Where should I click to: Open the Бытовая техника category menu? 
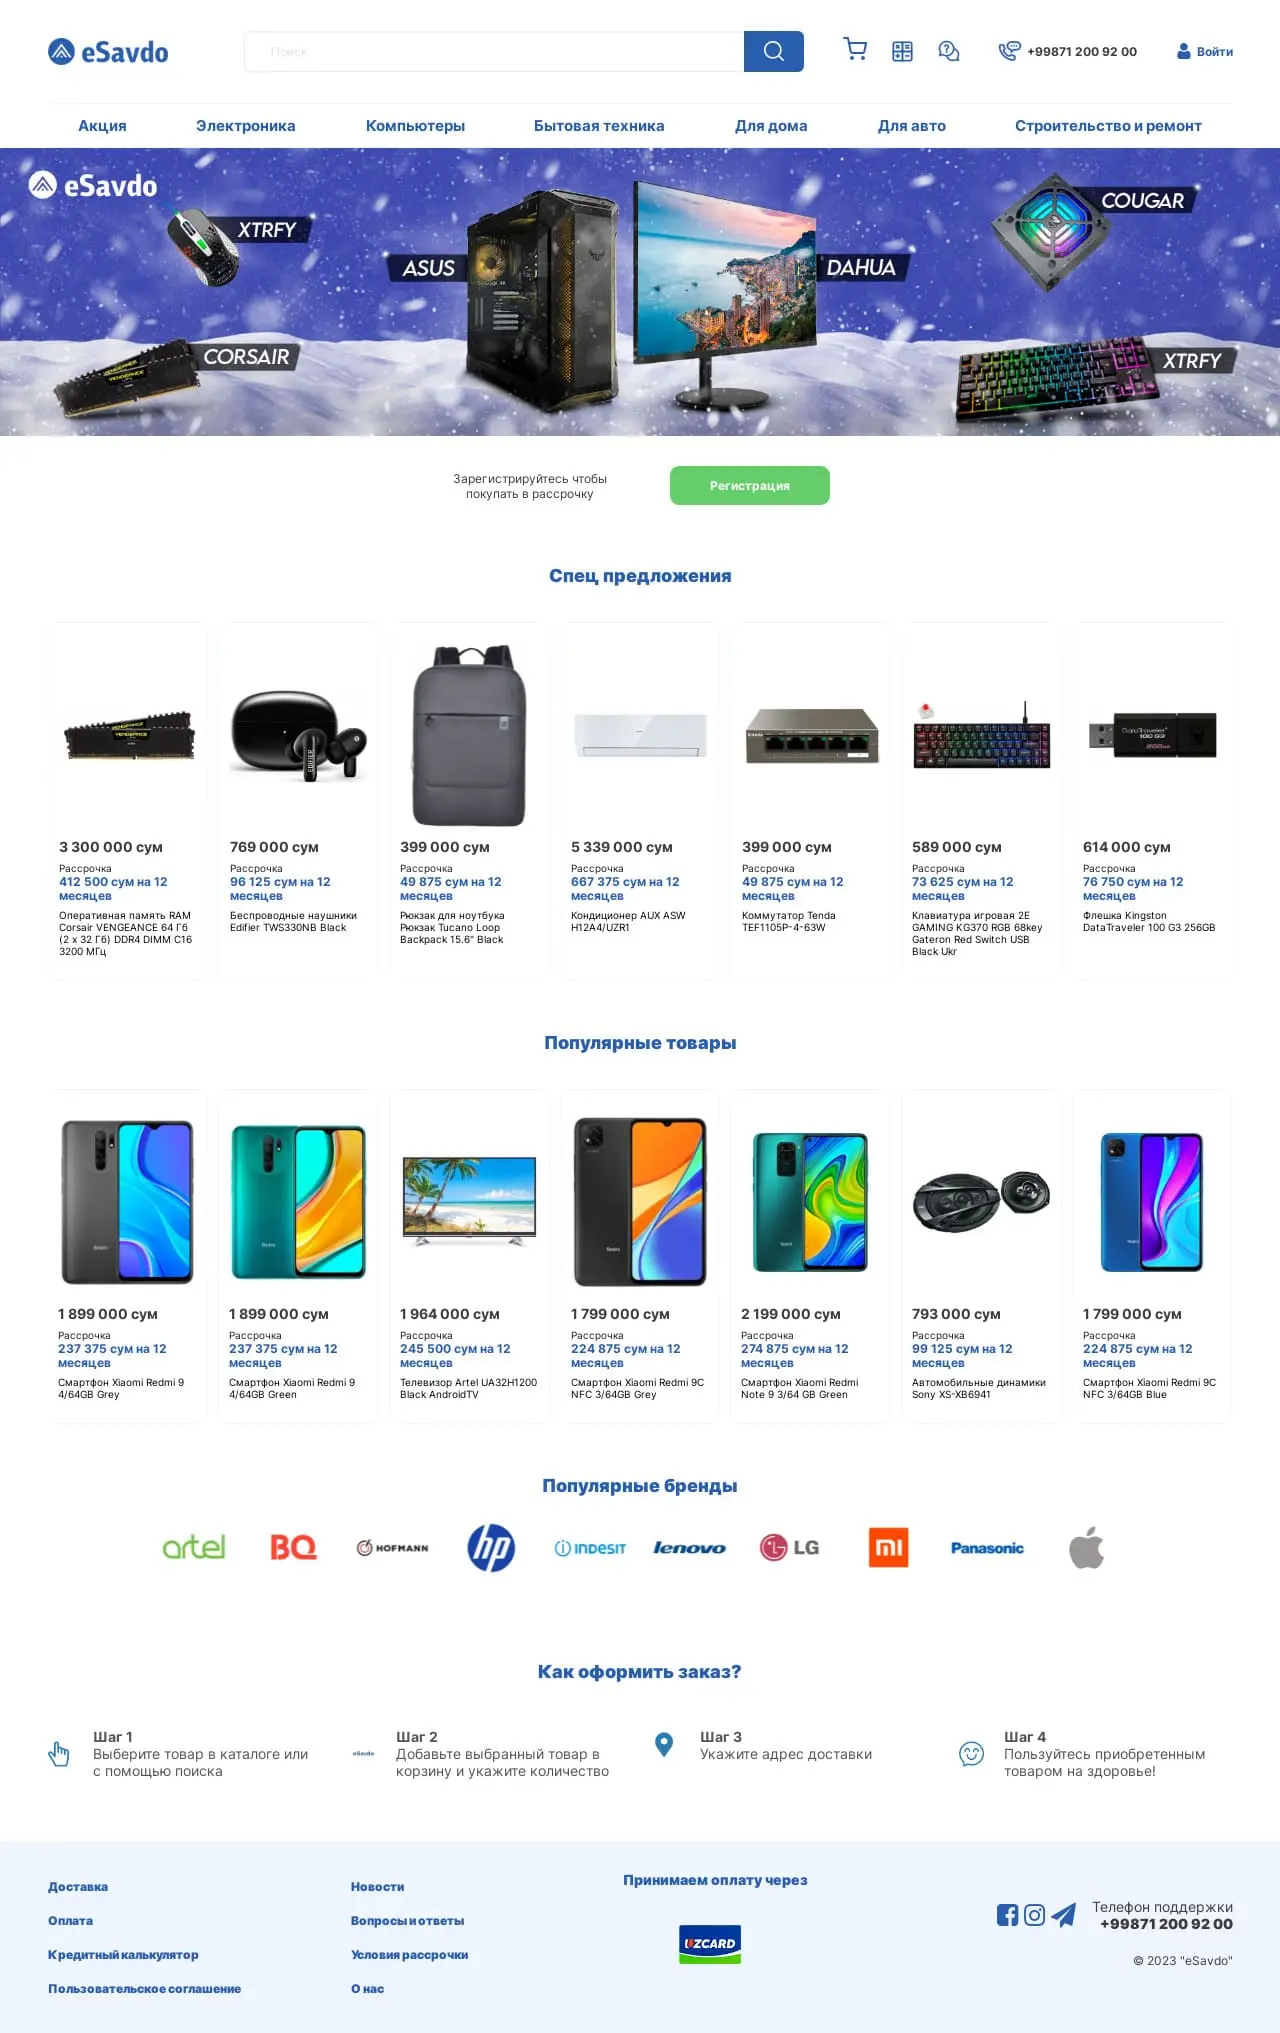pyautogui.click(x=599, y=126)
